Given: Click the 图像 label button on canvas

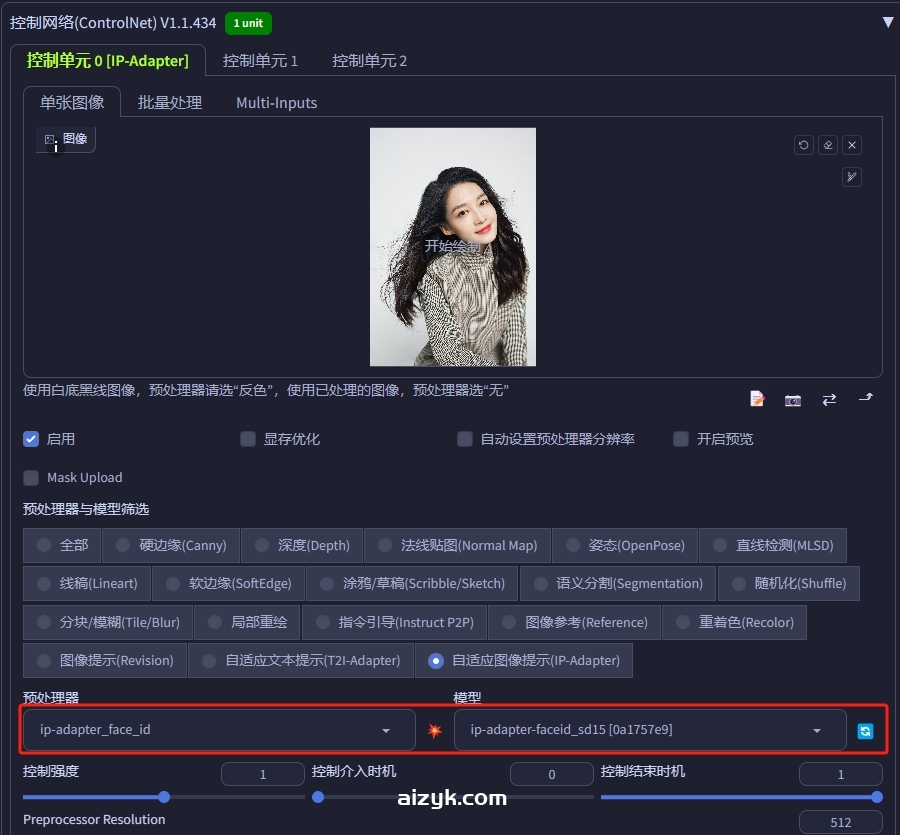Looking at the screenshot, I should click(x=66, y=140).
